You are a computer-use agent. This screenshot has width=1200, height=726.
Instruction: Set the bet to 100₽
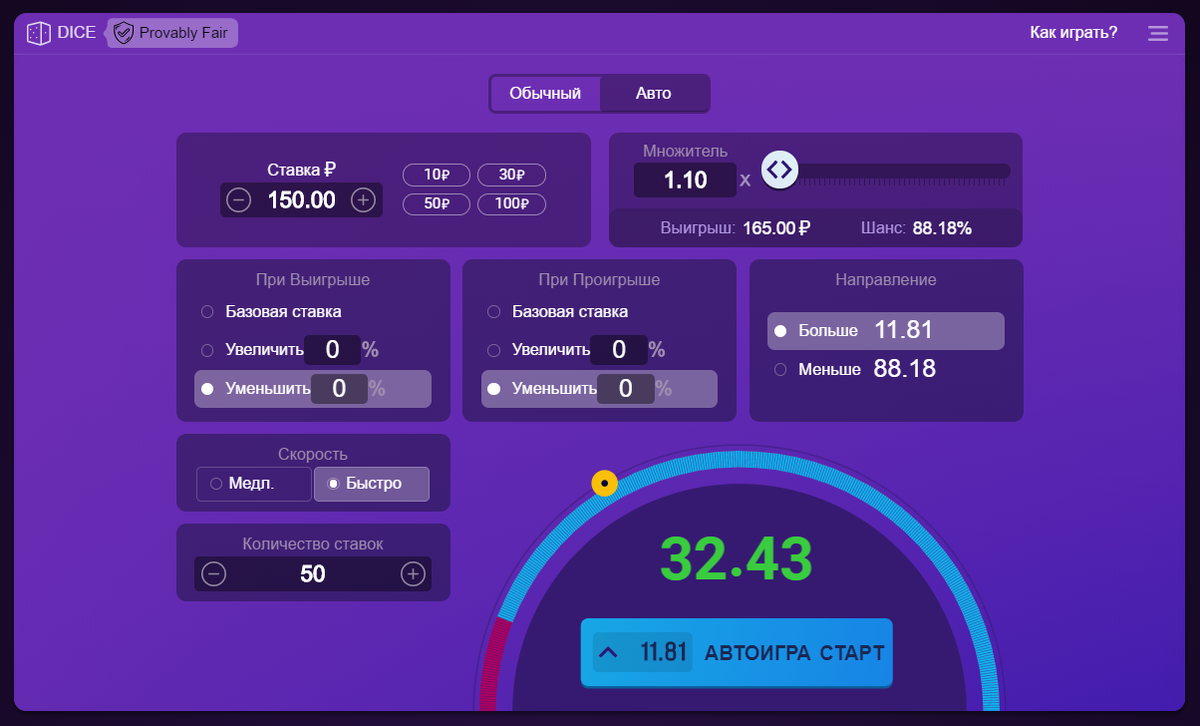click(512, 204)
